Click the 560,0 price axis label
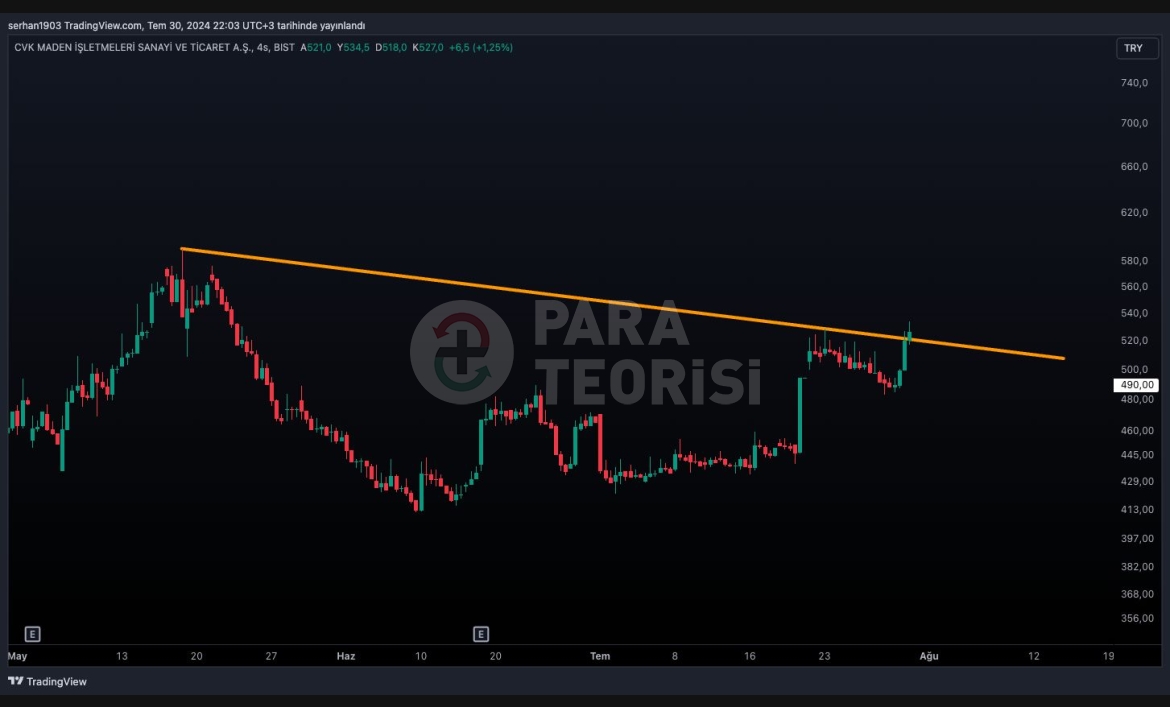 pos(1134,286)
